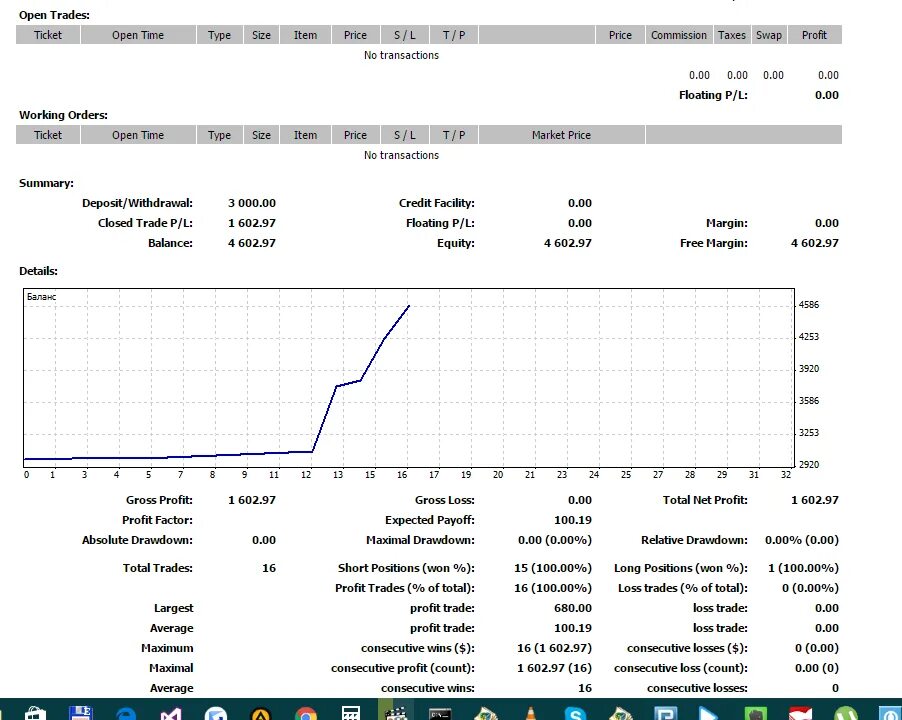Open Skype from the taskbar

[575, 712]
